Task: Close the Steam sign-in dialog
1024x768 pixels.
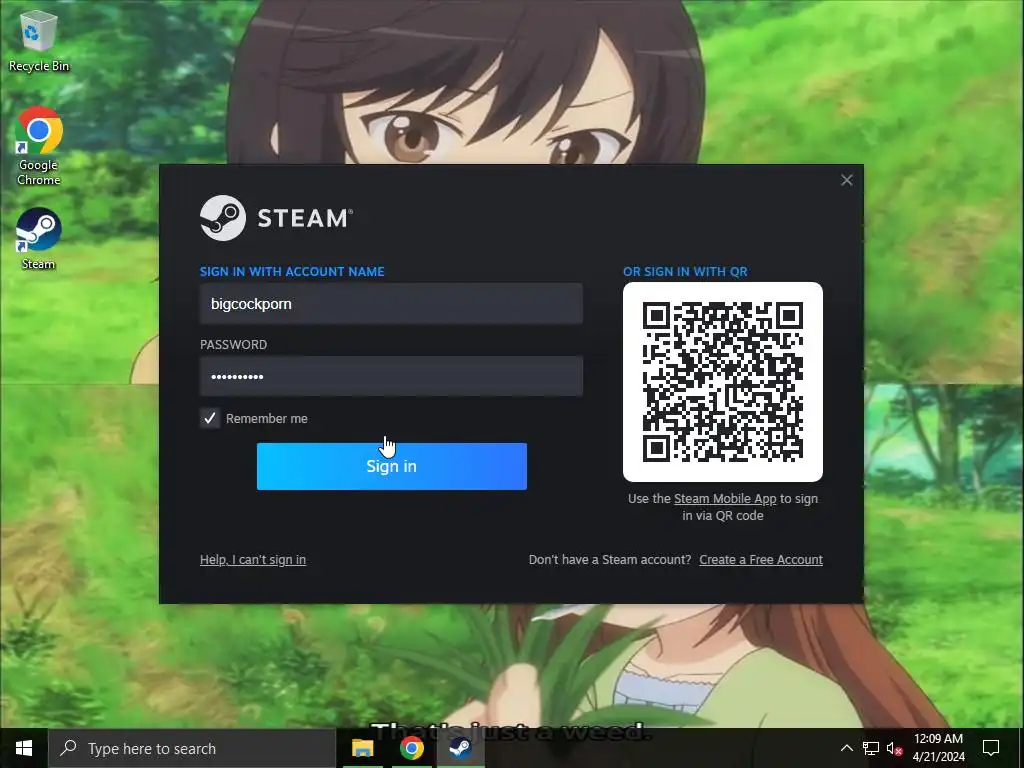Action: tap(846, 180)
